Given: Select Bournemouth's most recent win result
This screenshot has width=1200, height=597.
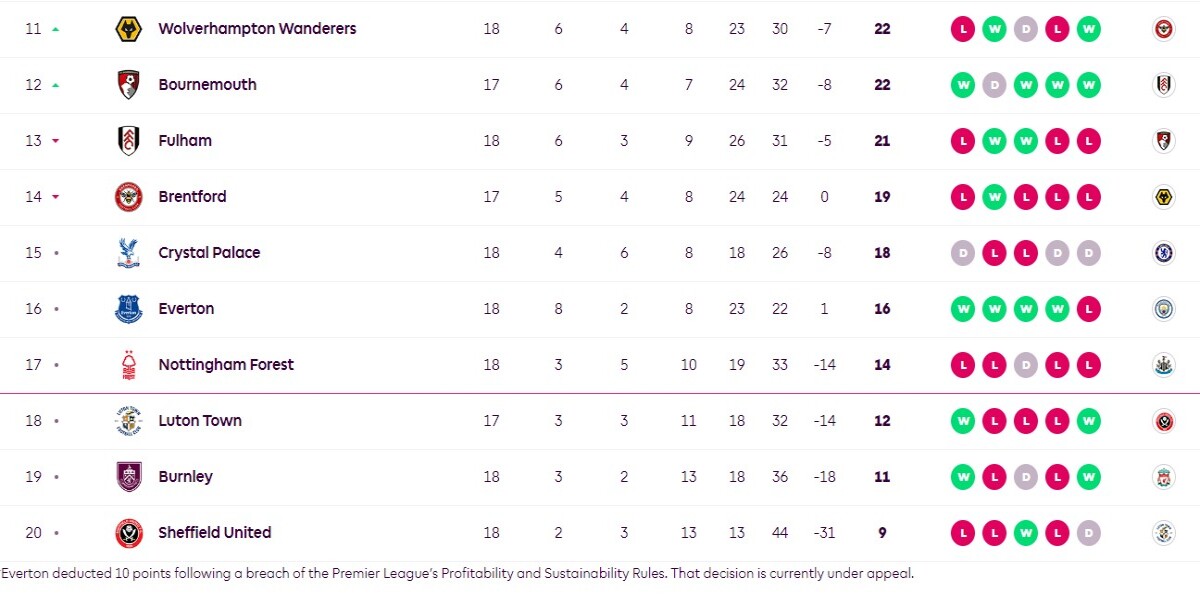Looking at the screenshot, I should pyautogui.click(x=1088, y=85).
